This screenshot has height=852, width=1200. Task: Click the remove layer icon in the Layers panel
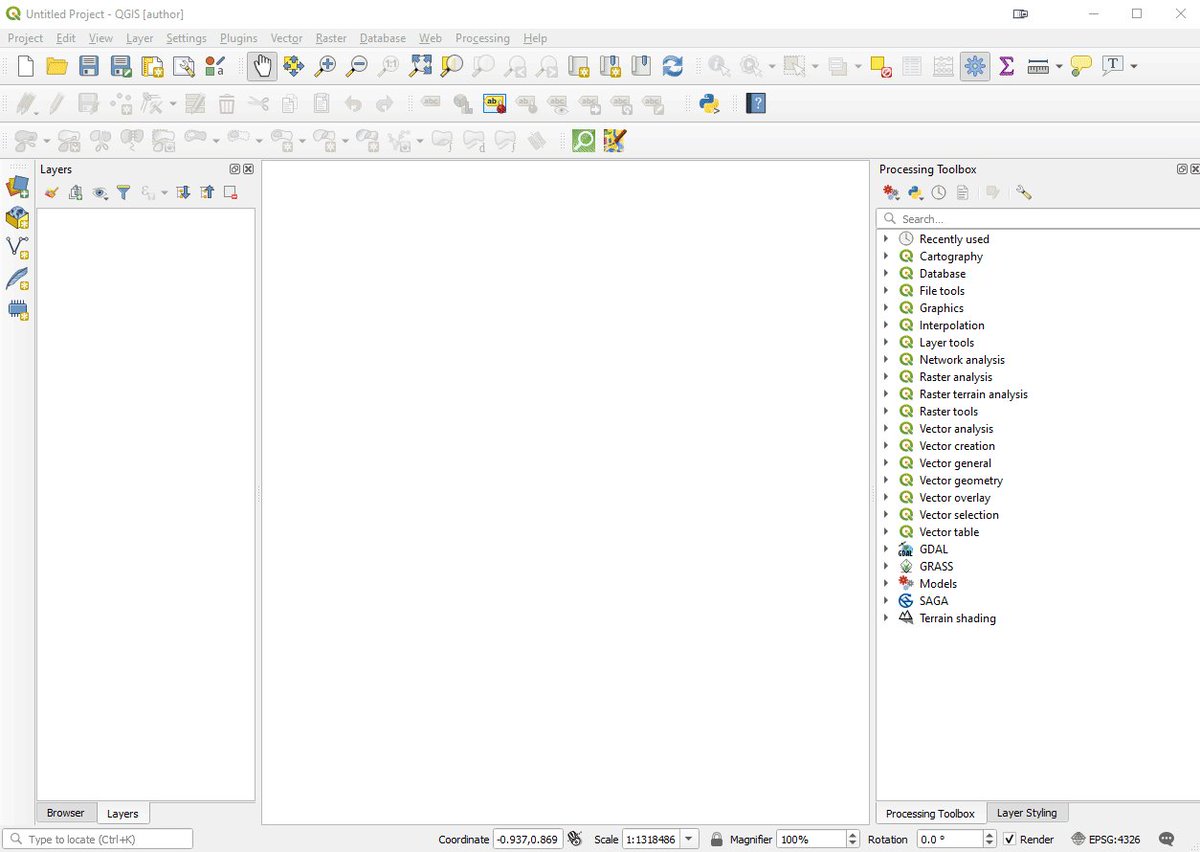[x=231, y=193]
